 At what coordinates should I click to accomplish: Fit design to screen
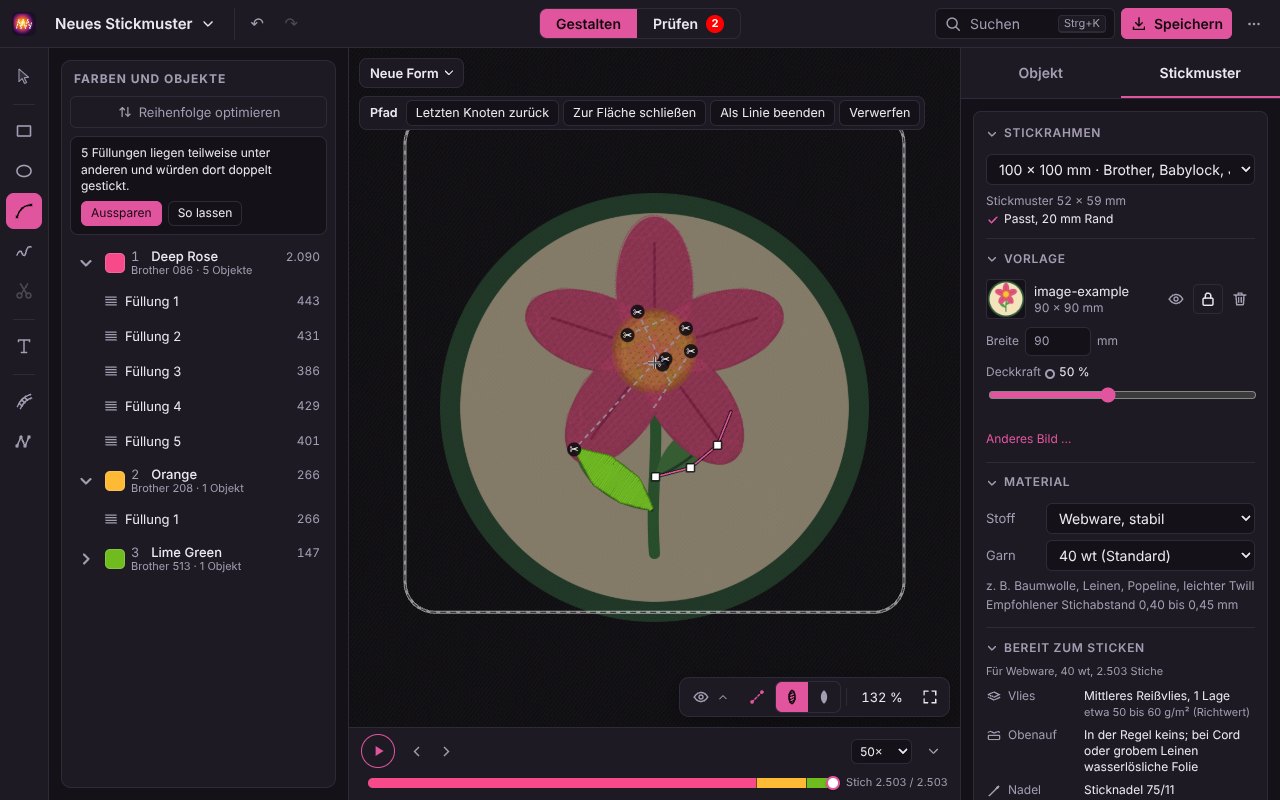[930, 697]
